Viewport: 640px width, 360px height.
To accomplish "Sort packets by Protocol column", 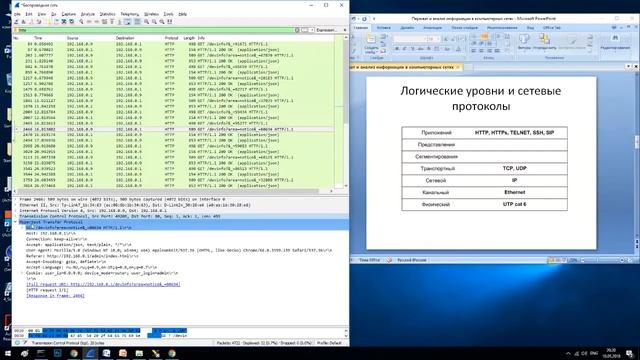I will [171, 38].
